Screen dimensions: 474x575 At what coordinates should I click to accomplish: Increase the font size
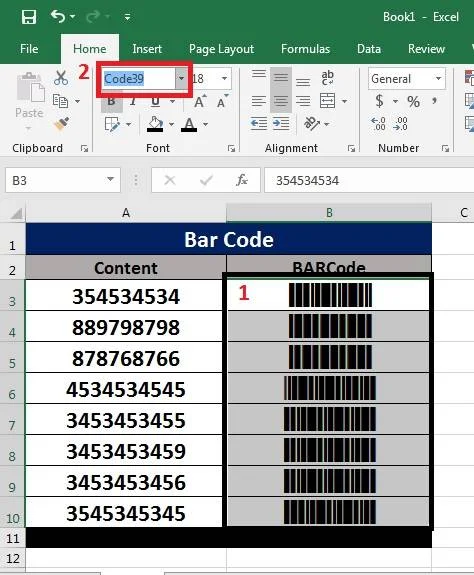pyautogui.click(x=200, y=101)
